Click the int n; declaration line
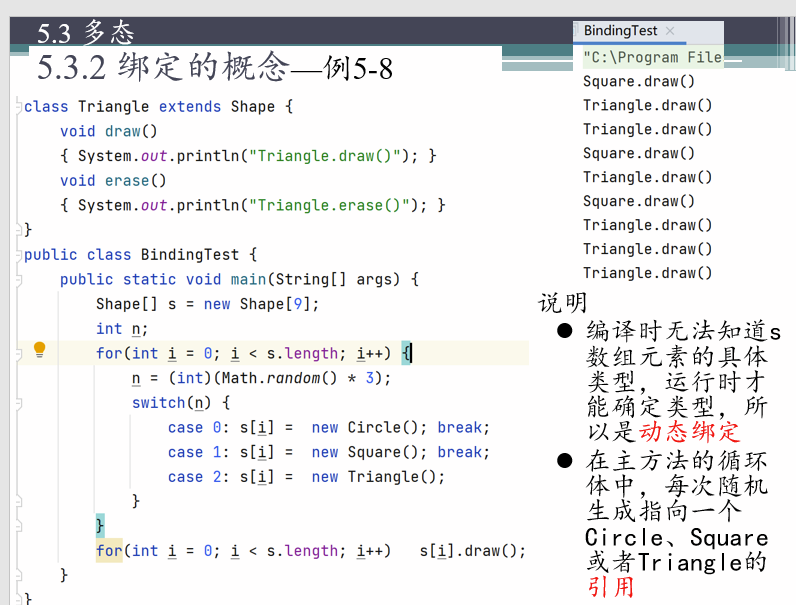 click(x=122, y=329)
